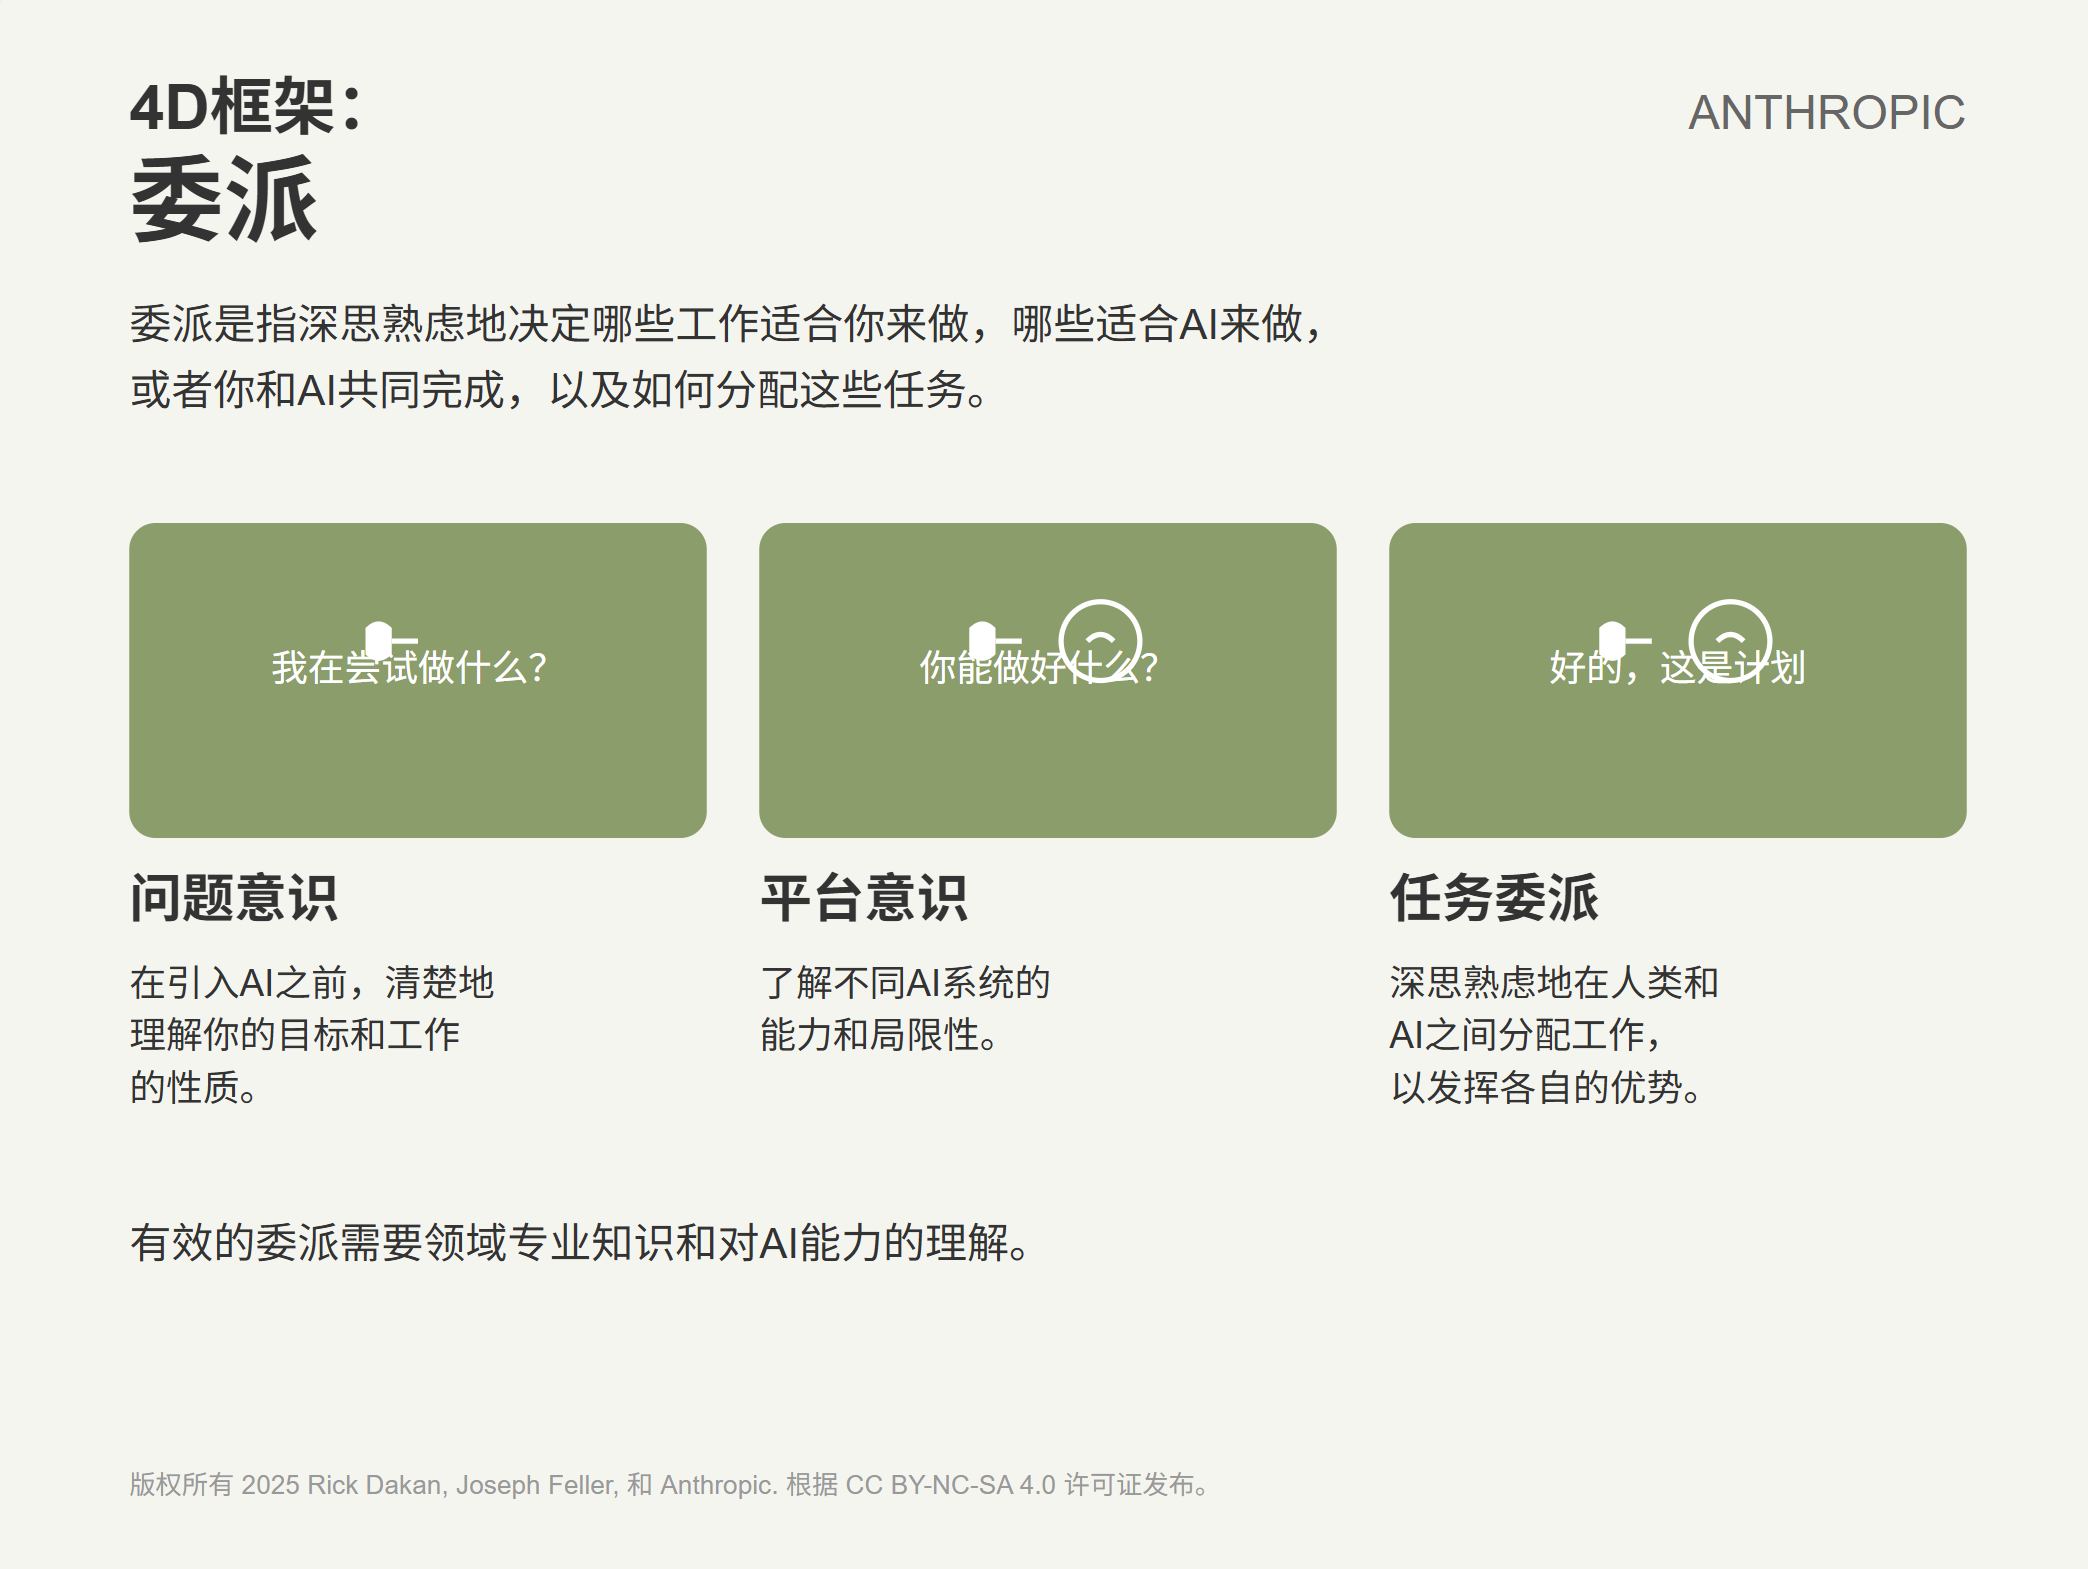Click the sentence 有效的委派需要领域专业知识
The height and width of the screenshot is (1569, 2088).
tap(580, 1243)
